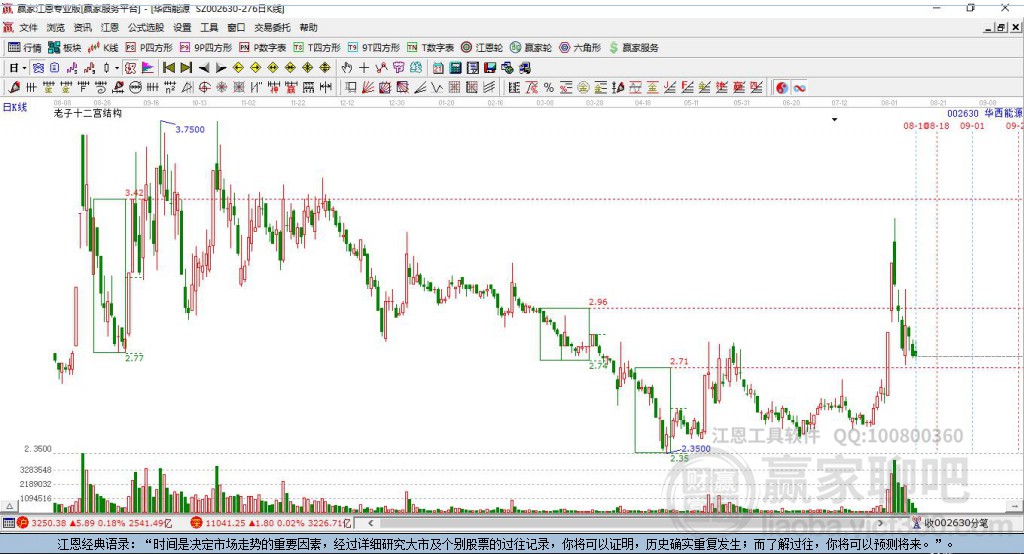The image size is (1024, 554).
Task: Open the 交易委托 menu
Action: 272,27
